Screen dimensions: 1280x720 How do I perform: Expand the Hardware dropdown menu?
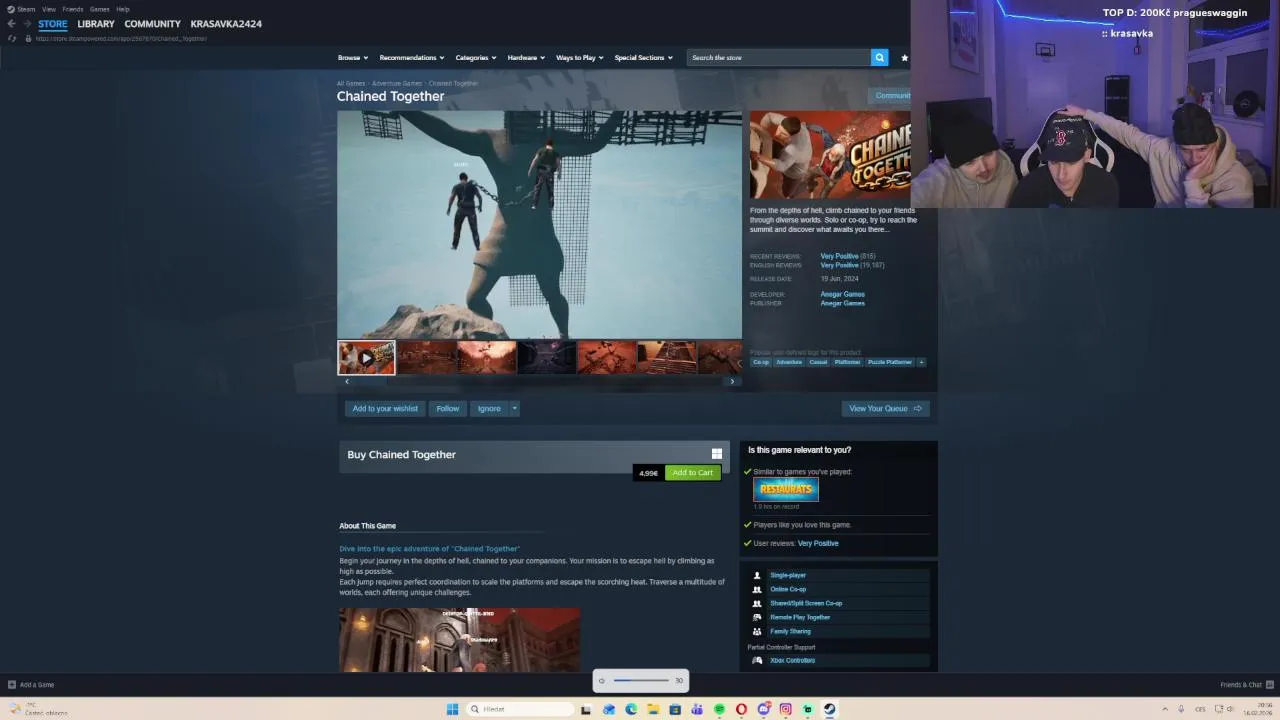[x=526, y=58]
